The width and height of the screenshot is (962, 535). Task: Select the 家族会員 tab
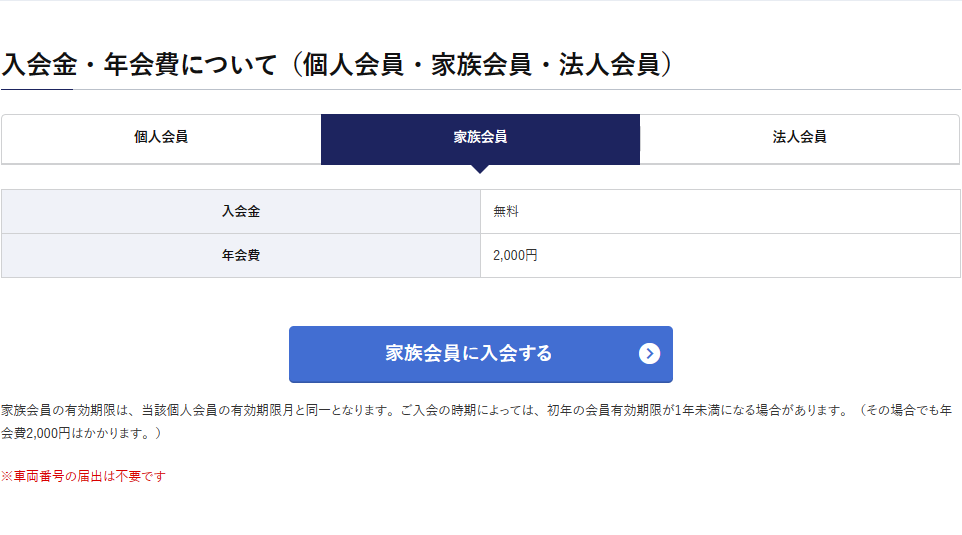480,139
